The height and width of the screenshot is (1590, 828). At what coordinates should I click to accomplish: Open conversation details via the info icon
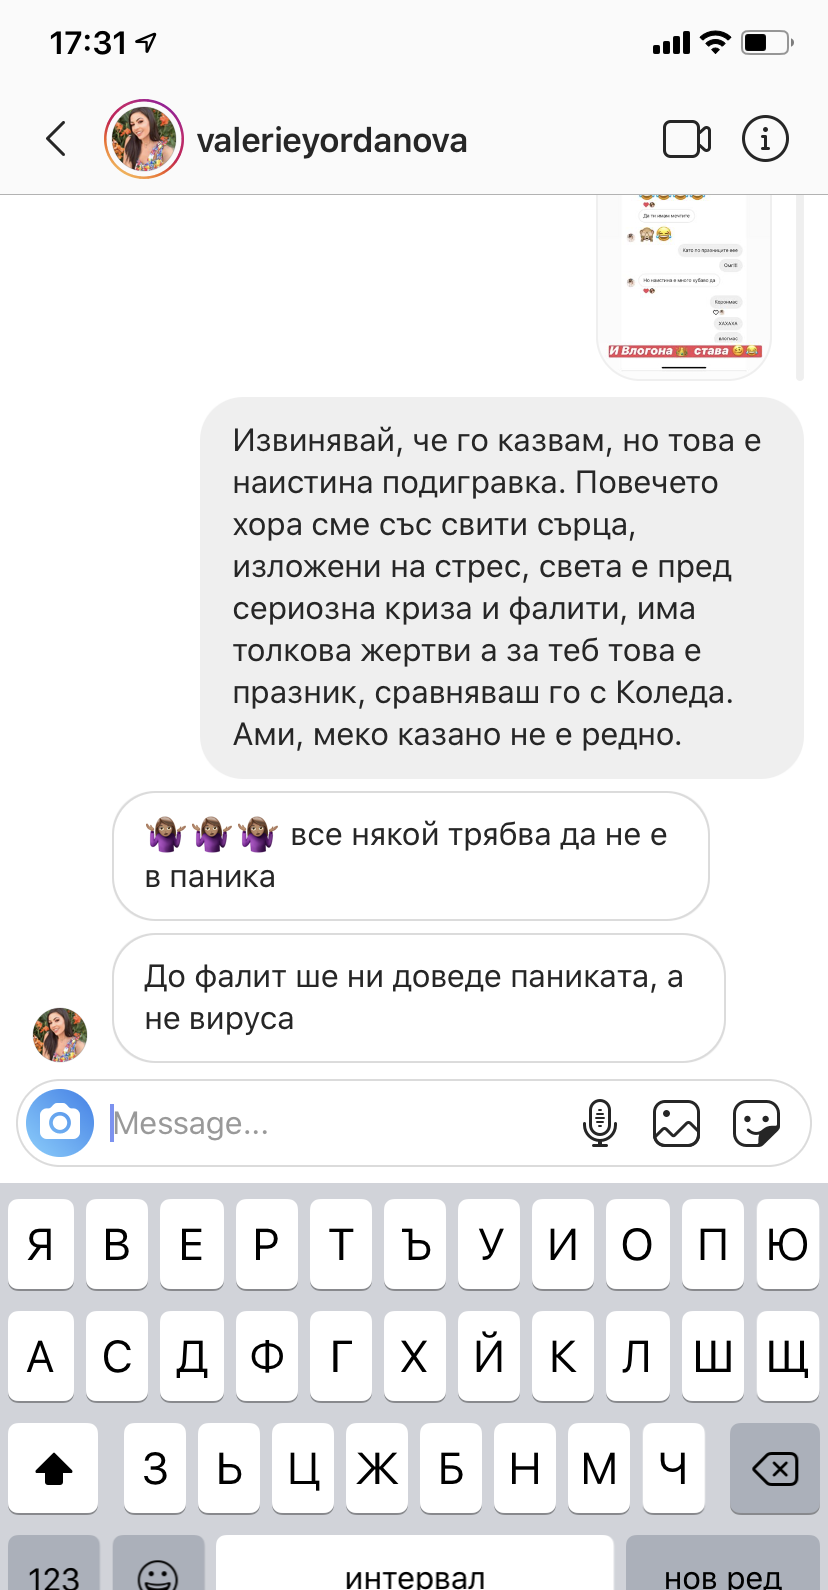coord(765,139)
